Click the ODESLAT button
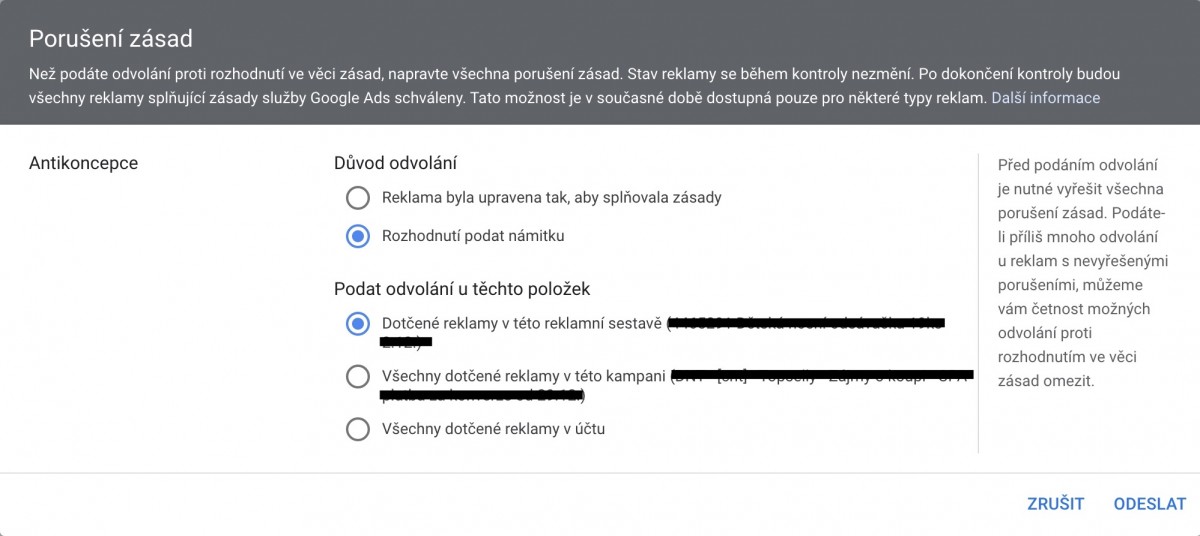Image resolution: width=1200 pixels, height=536 pixels. (x=1149, y=504)
